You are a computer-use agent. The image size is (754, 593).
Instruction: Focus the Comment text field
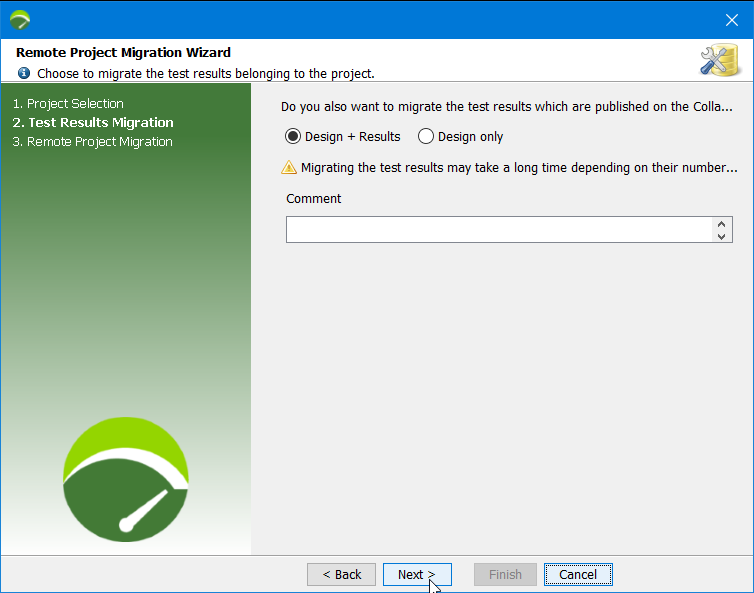[498, 230]
